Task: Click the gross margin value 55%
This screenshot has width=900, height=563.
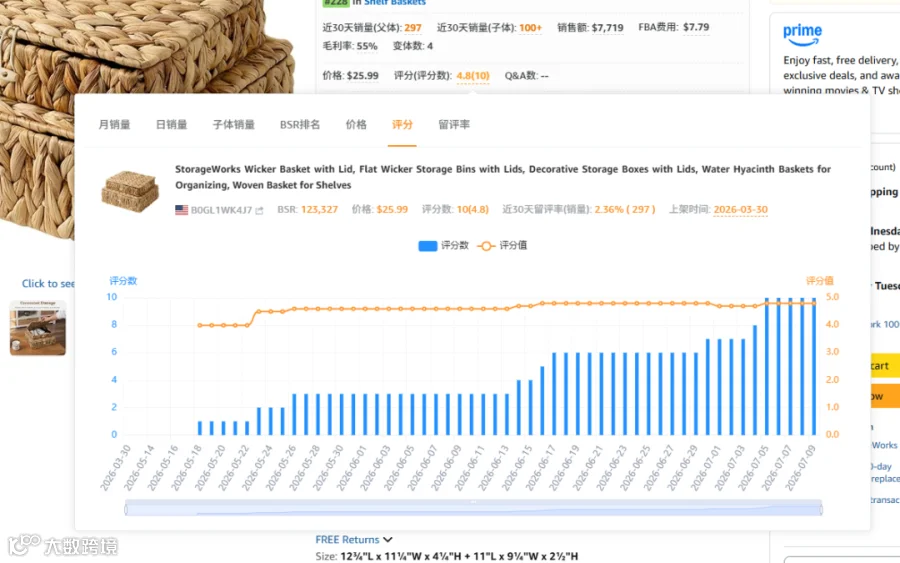Action: coord(367,46)
